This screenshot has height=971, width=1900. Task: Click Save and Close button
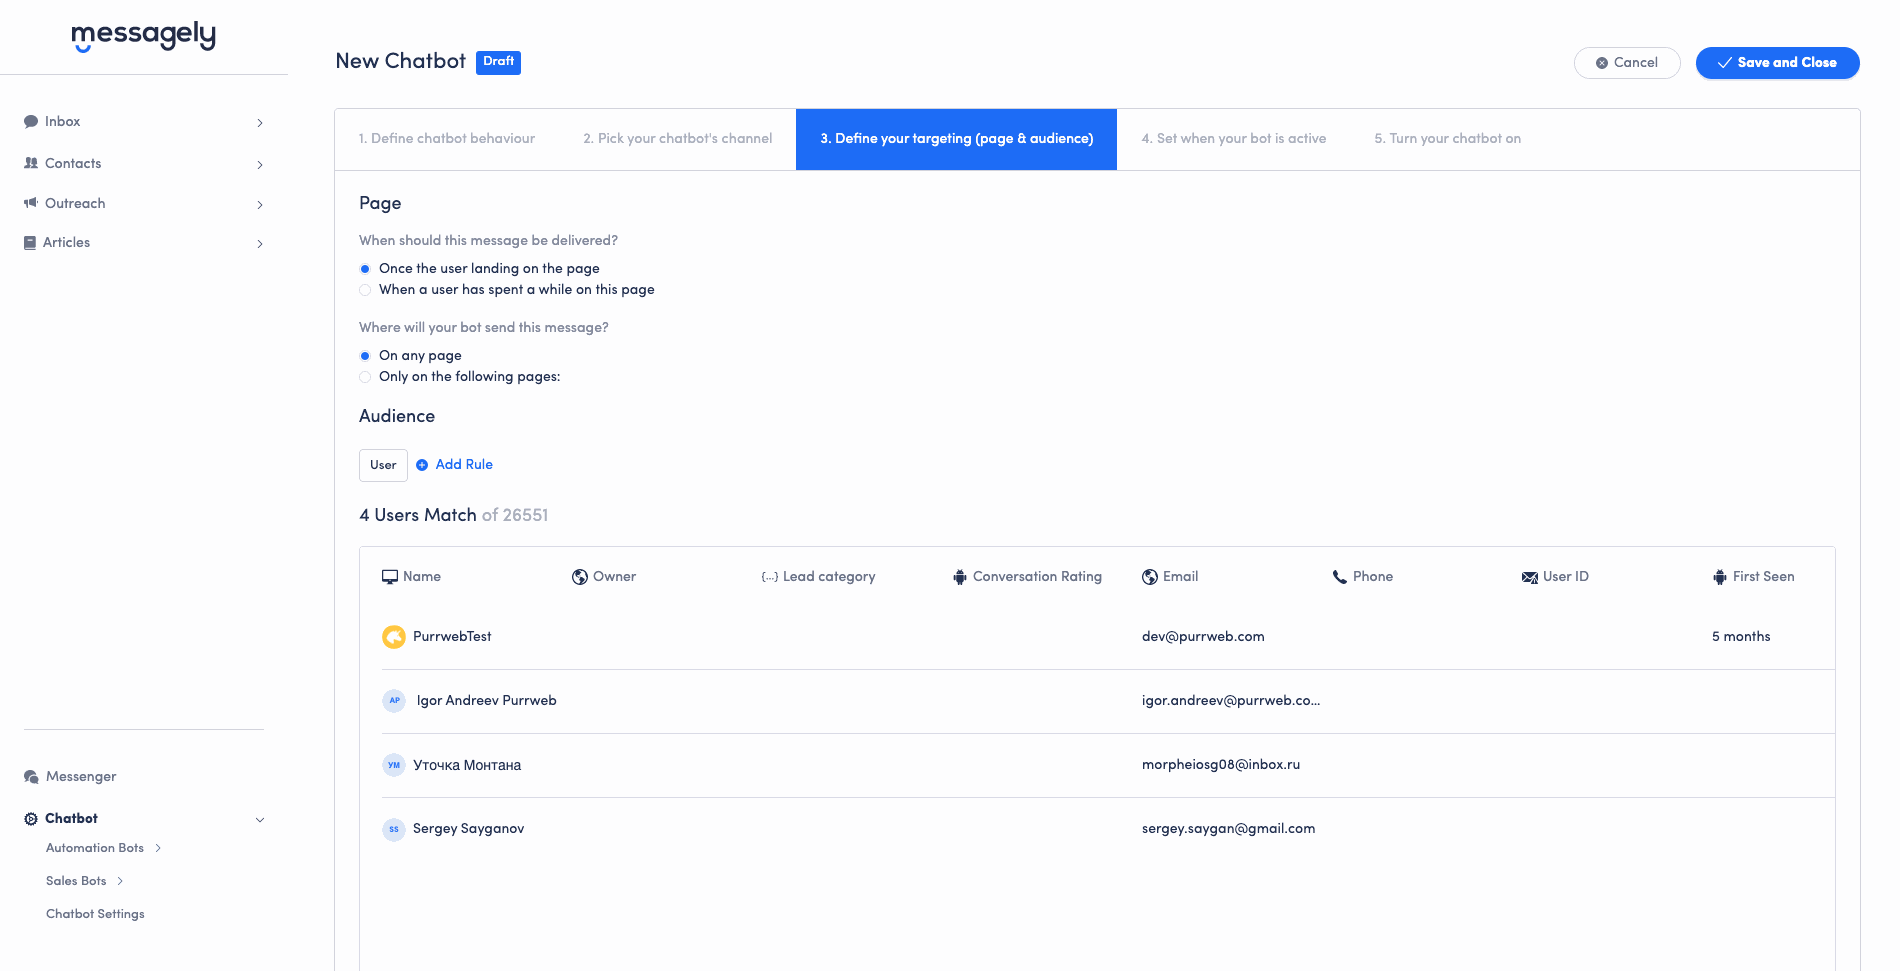pos(1778,63)
